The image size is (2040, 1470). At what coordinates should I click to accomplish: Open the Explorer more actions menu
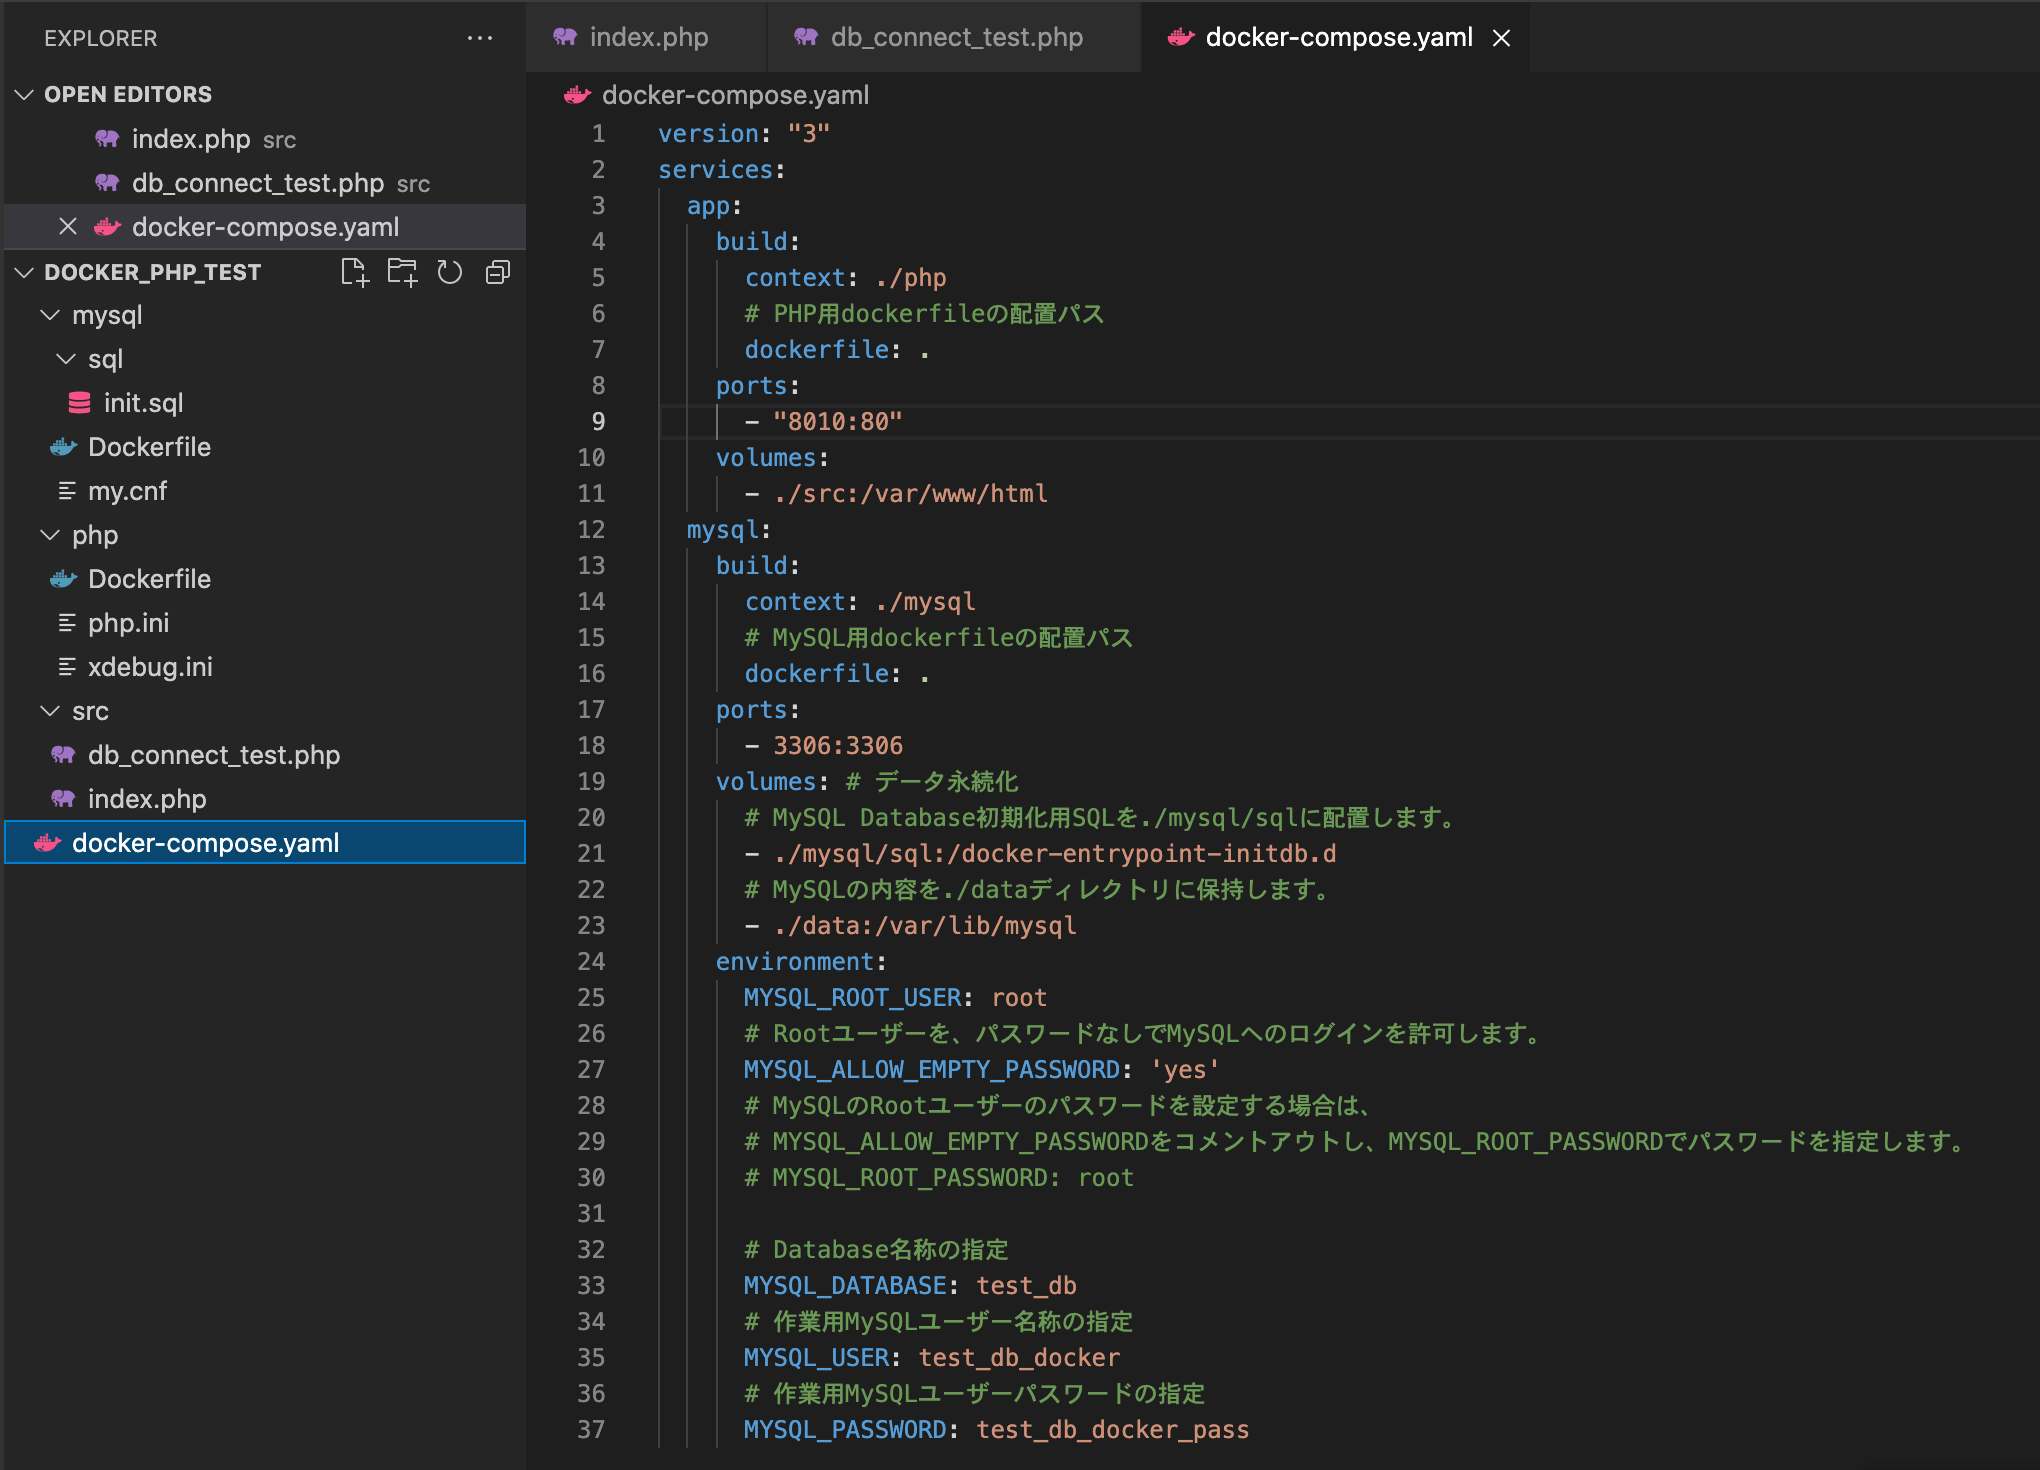[480, 38]
